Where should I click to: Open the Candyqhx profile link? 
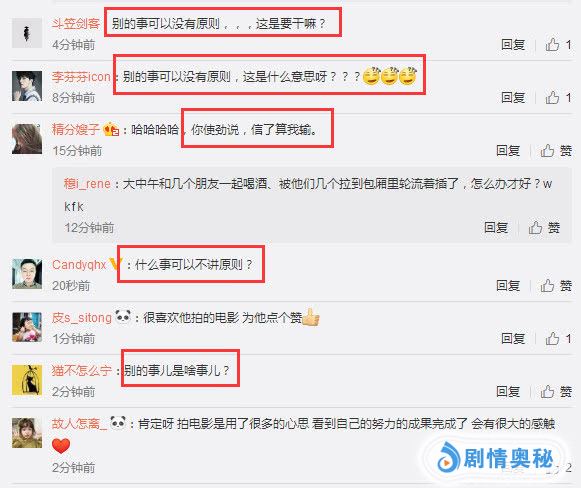pos(79,265)
